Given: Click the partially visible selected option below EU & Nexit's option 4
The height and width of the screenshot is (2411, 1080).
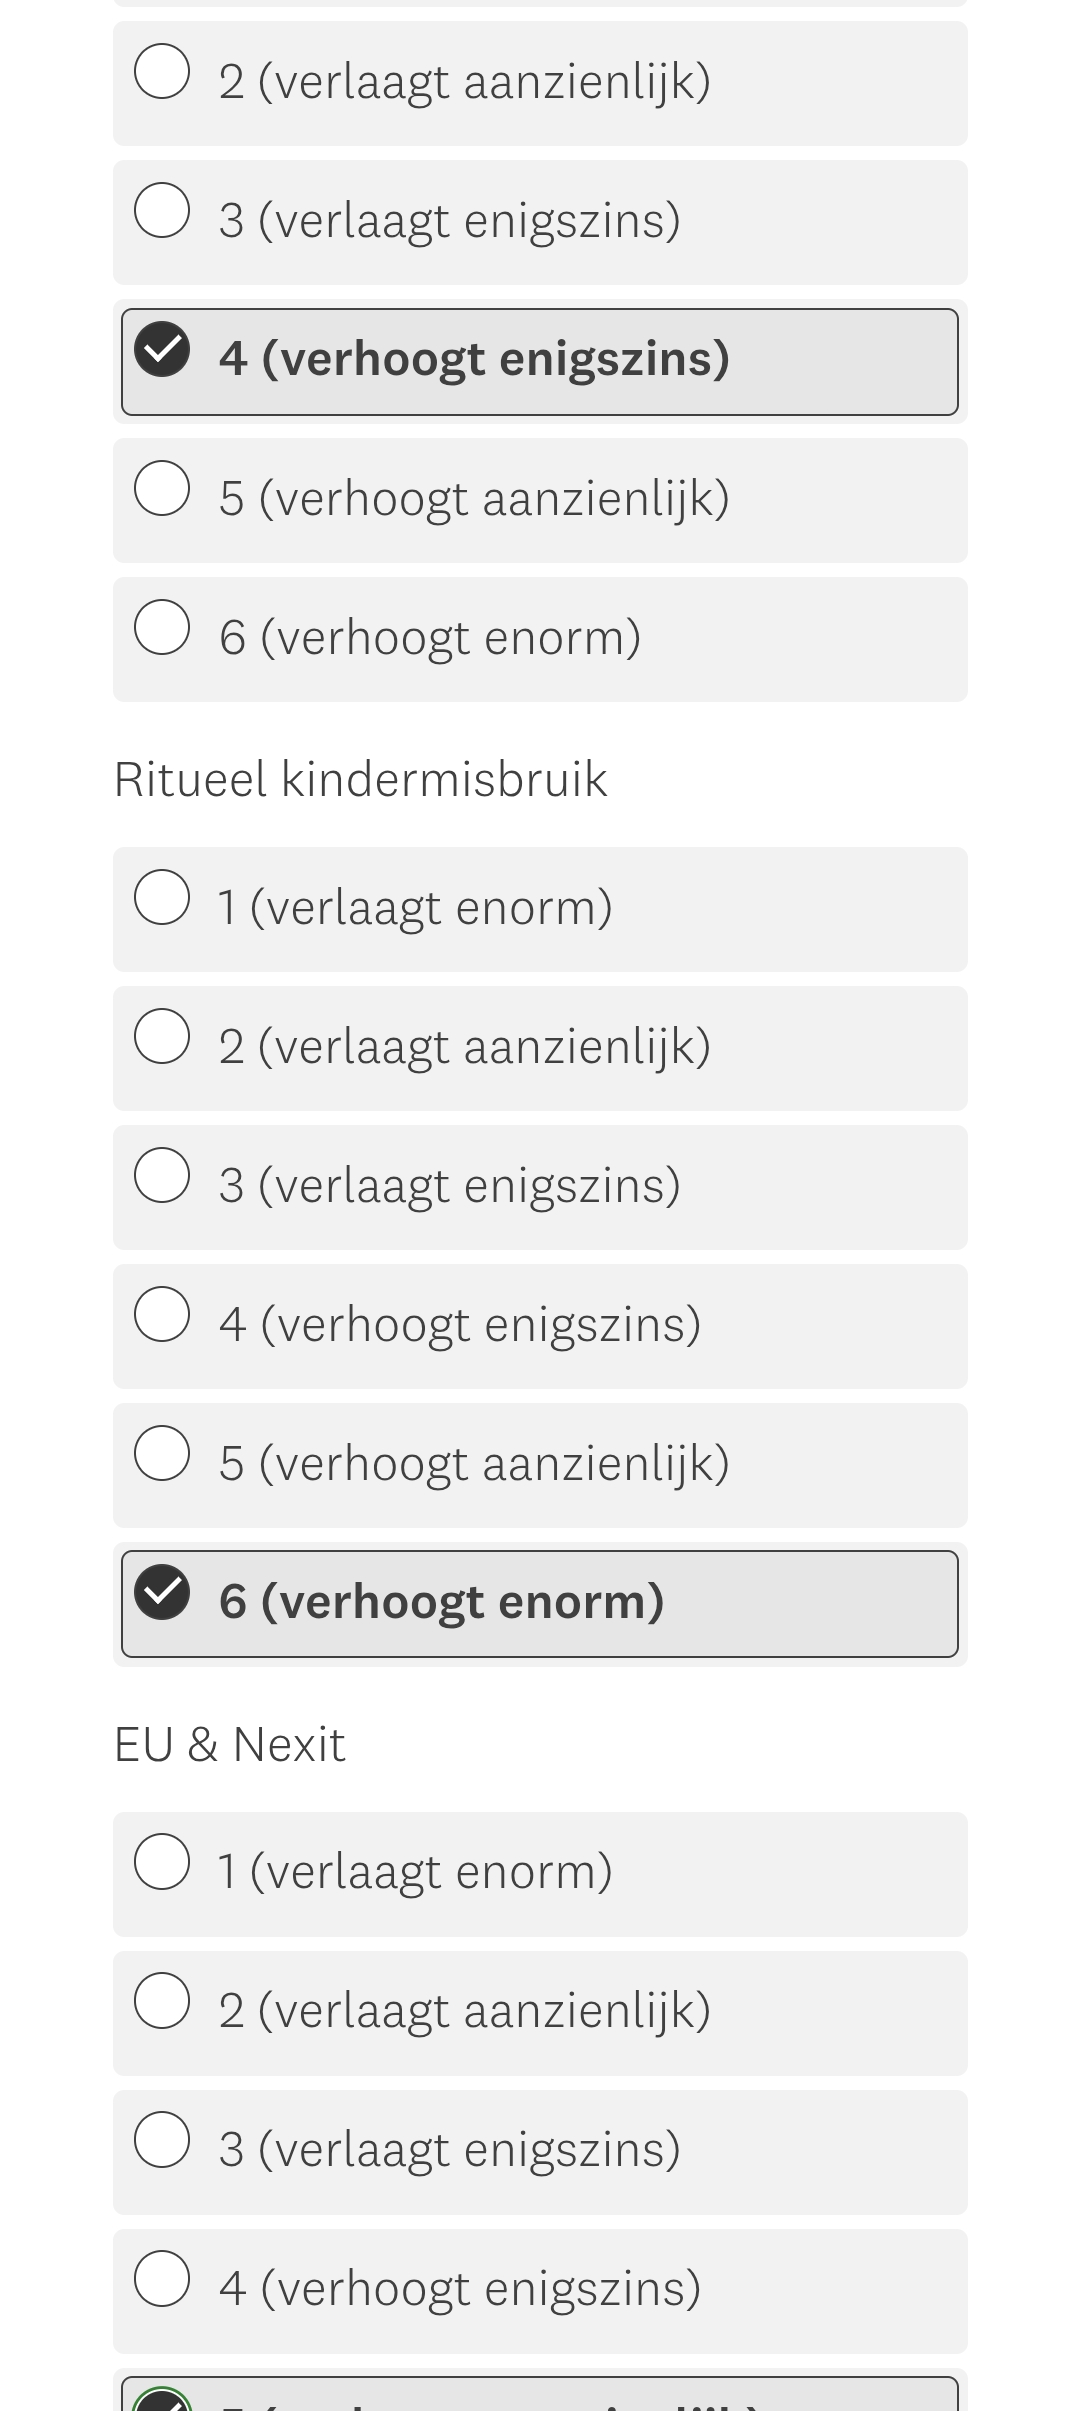Looking at the screenshot, I should [x=540, y=2396].
